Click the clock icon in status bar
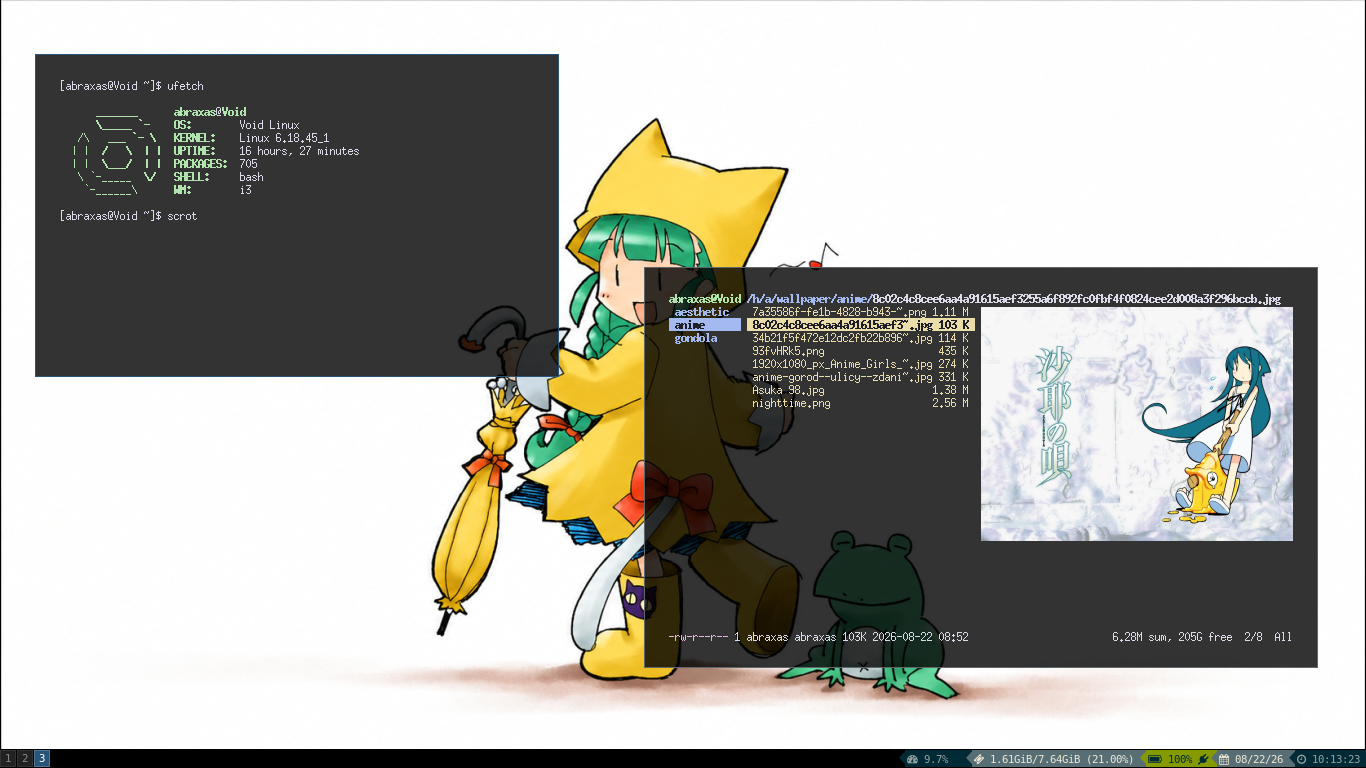The image size is (1366, 768). point(1301,759)
